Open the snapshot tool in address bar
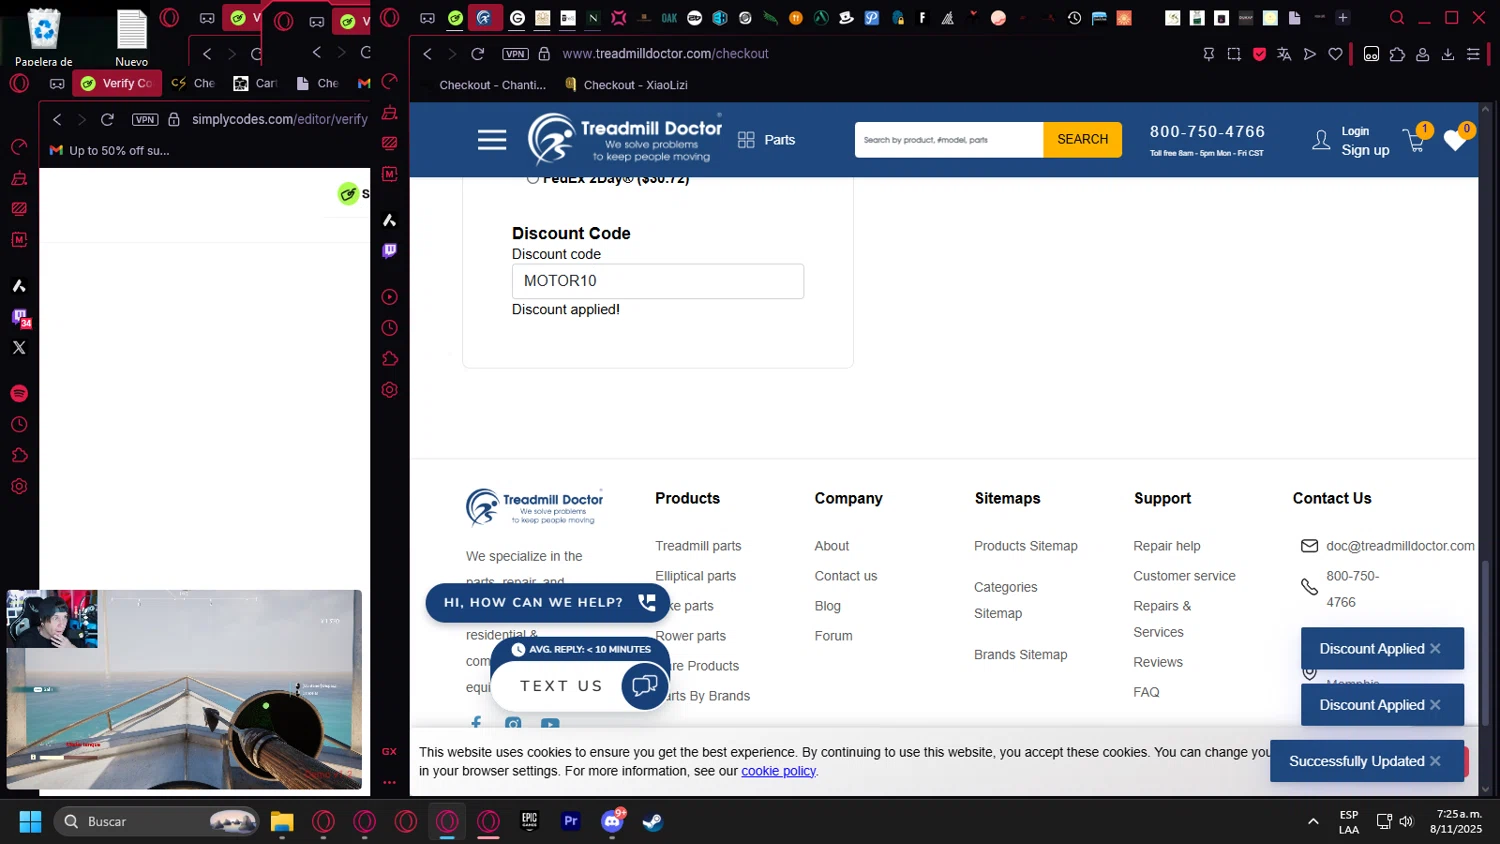The width and height of the screenshot is (1500, 844). coord(1234,54)
